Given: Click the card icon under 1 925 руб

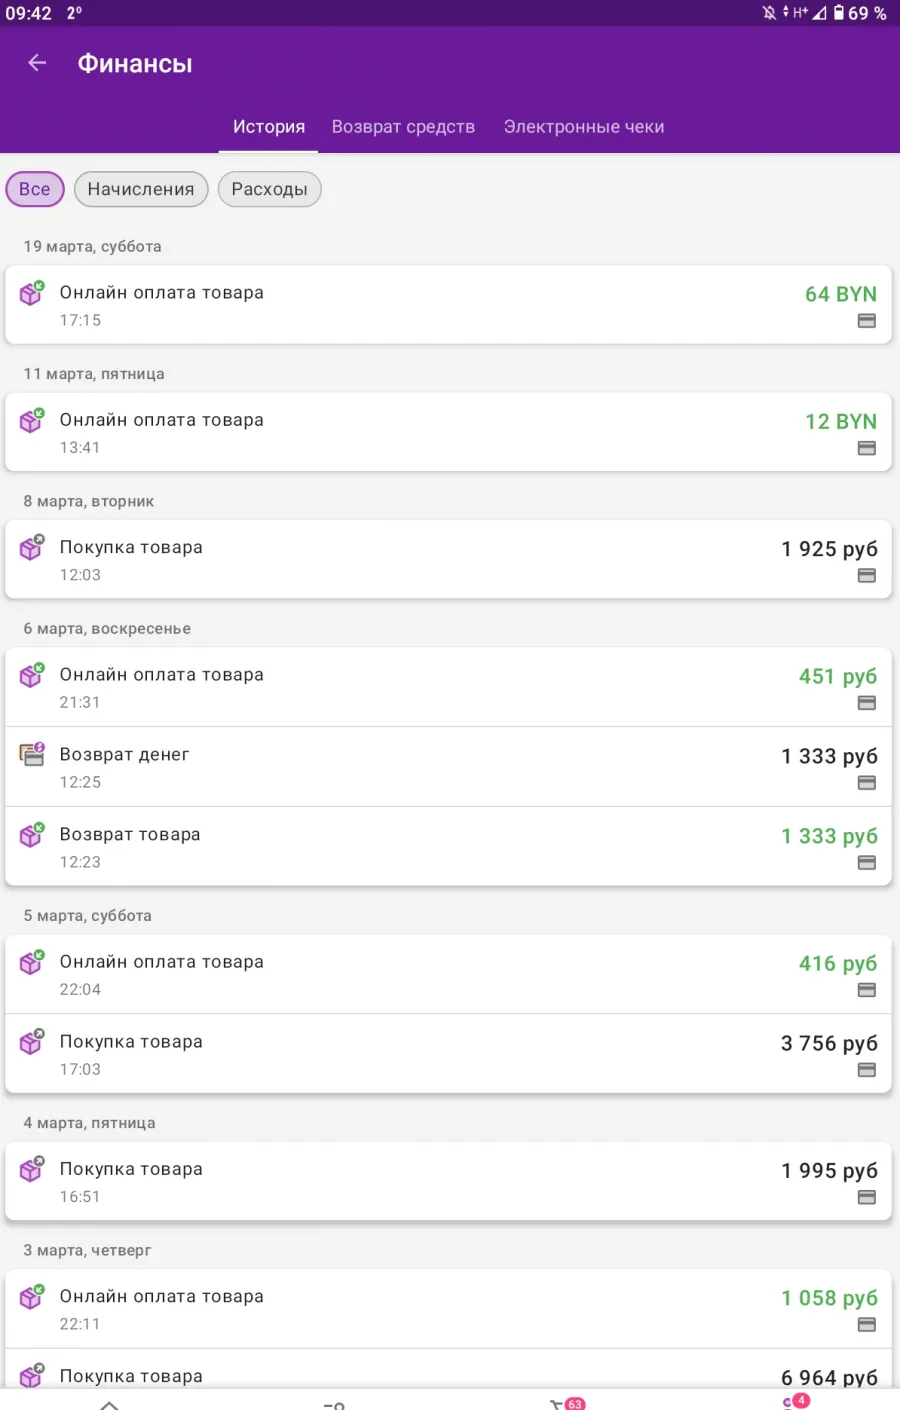Looking at the screenshot, I should (867, 576).
